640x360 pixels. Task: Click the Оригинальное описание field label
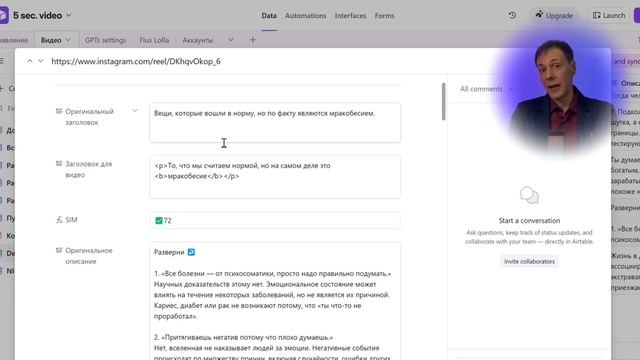click(89, 256)
